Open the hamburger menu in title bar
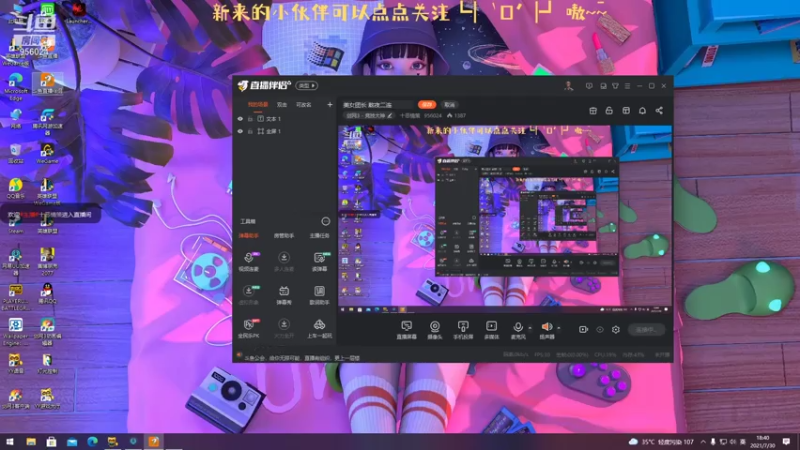Screen dimensions: 800x450 (x=628, y=86)
